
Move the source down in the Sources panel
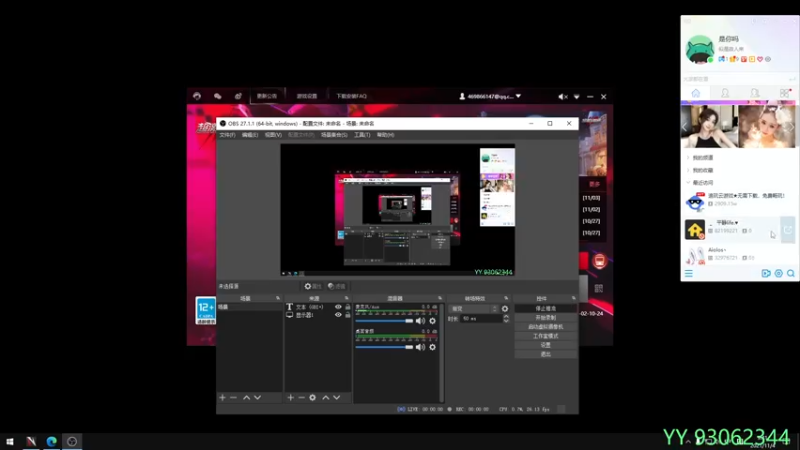[337, 397]
